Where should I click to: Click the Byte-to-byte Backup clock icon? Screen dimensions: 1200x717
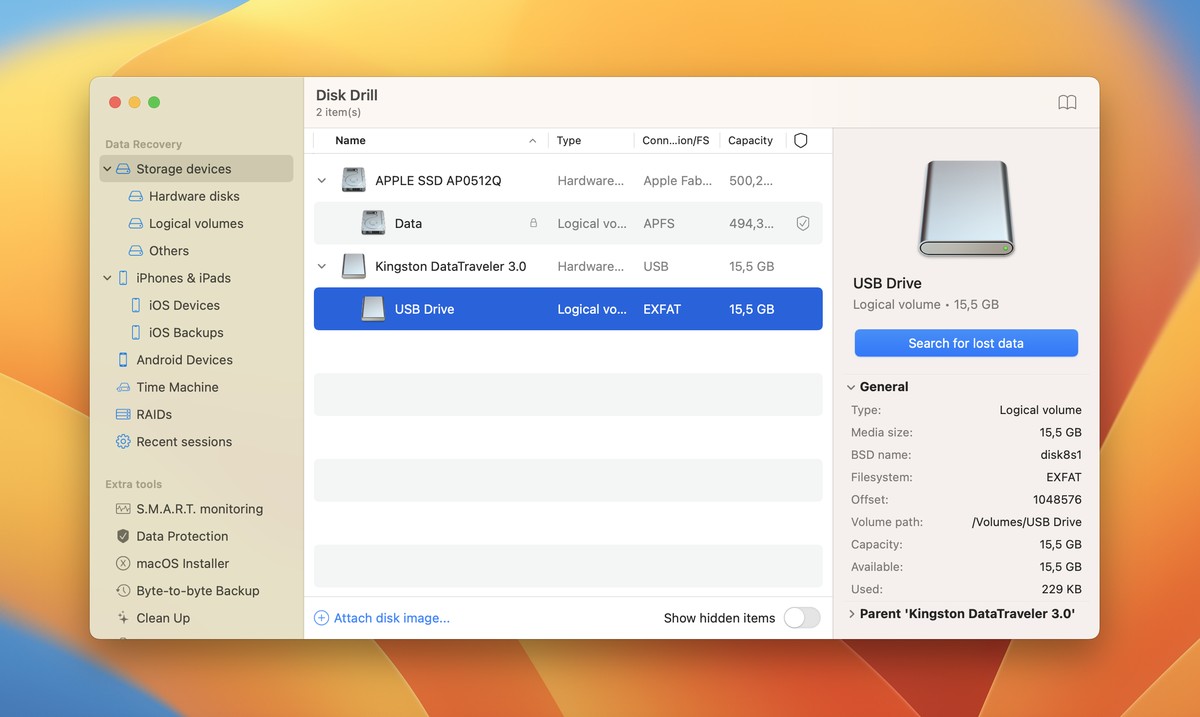123,591
